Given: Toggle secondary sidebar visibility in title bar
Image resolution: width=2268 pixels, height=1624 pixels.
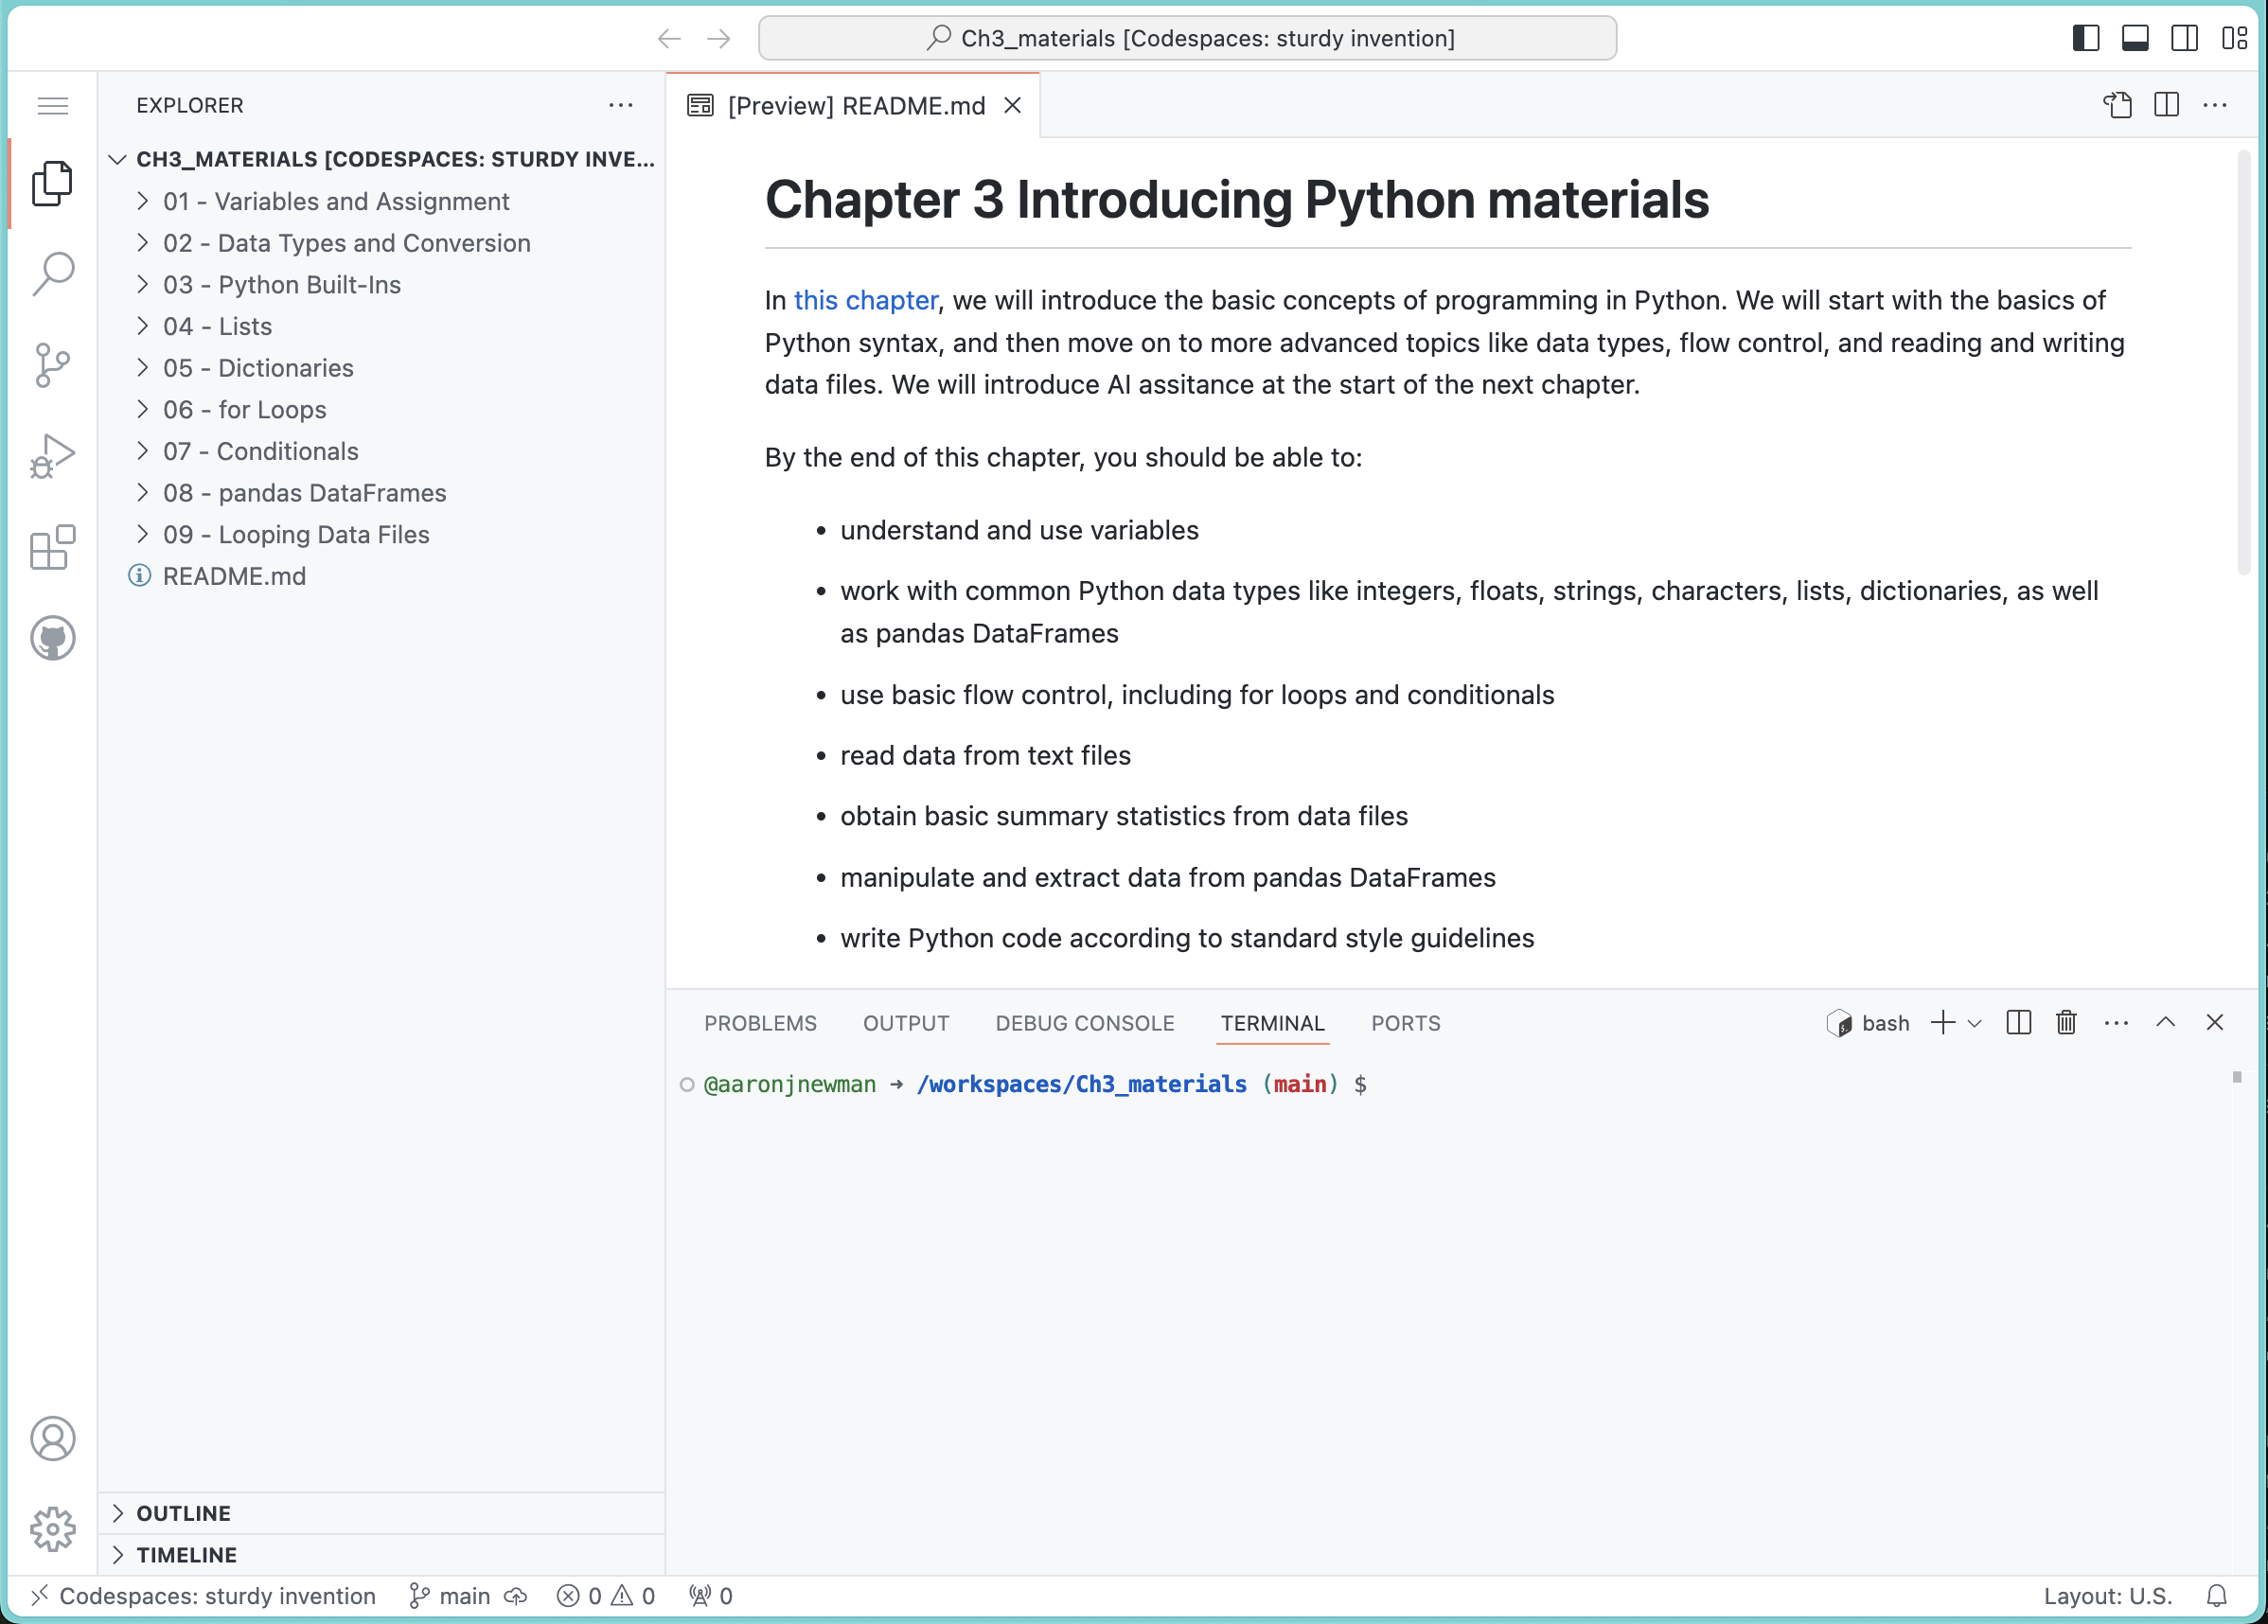Looking at the screenshot, I should click(2184, 38).
